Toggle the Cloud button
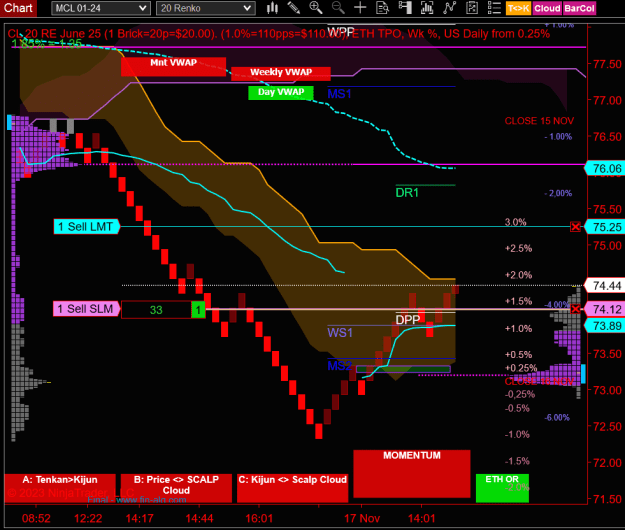 (x=547, y=8)
